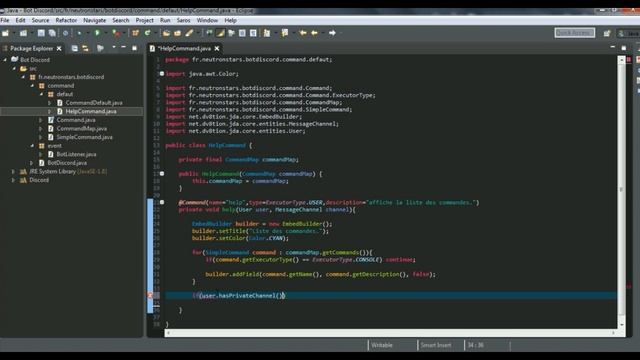
Task: Click the Quick Access search field
Action: point(574,33)
